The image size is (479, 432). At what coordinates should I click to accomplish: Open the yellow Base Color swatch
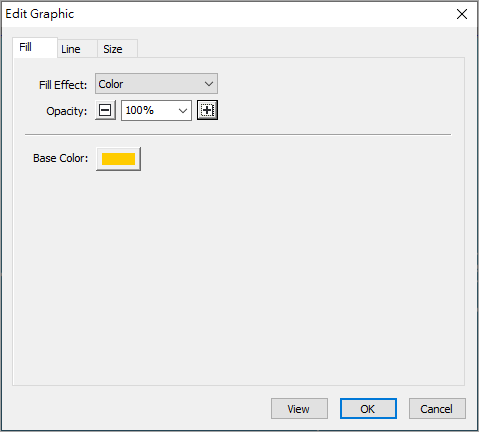click(x=118, y=159)
